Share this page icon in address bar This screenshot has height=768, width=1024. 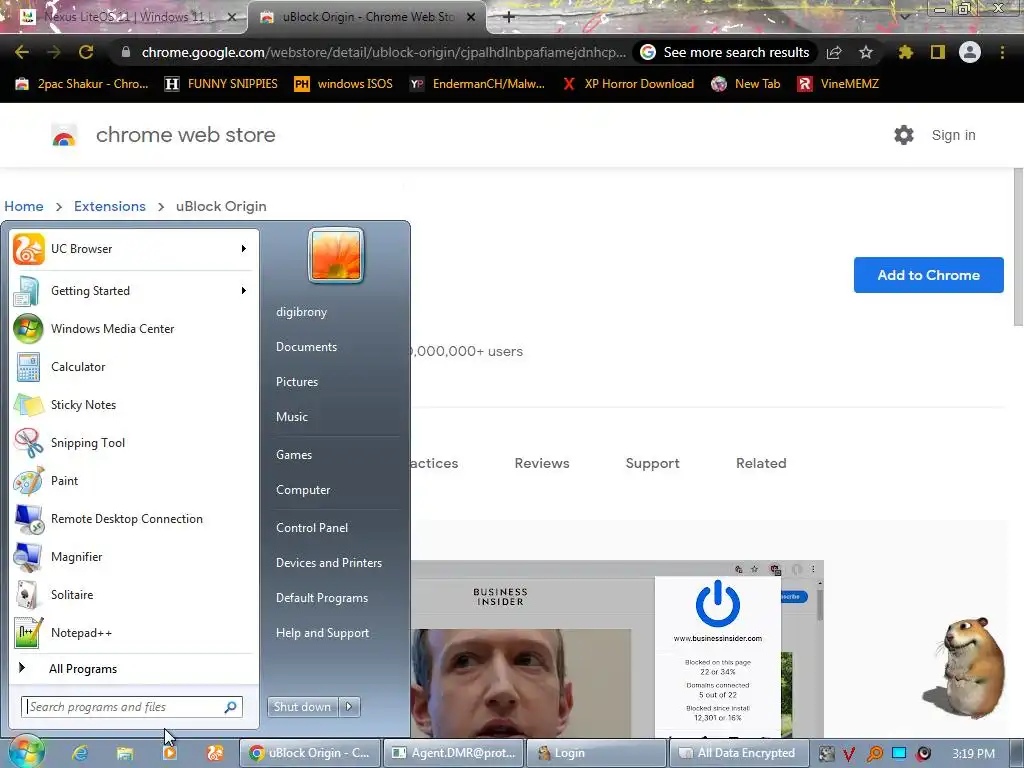[834, 52]
